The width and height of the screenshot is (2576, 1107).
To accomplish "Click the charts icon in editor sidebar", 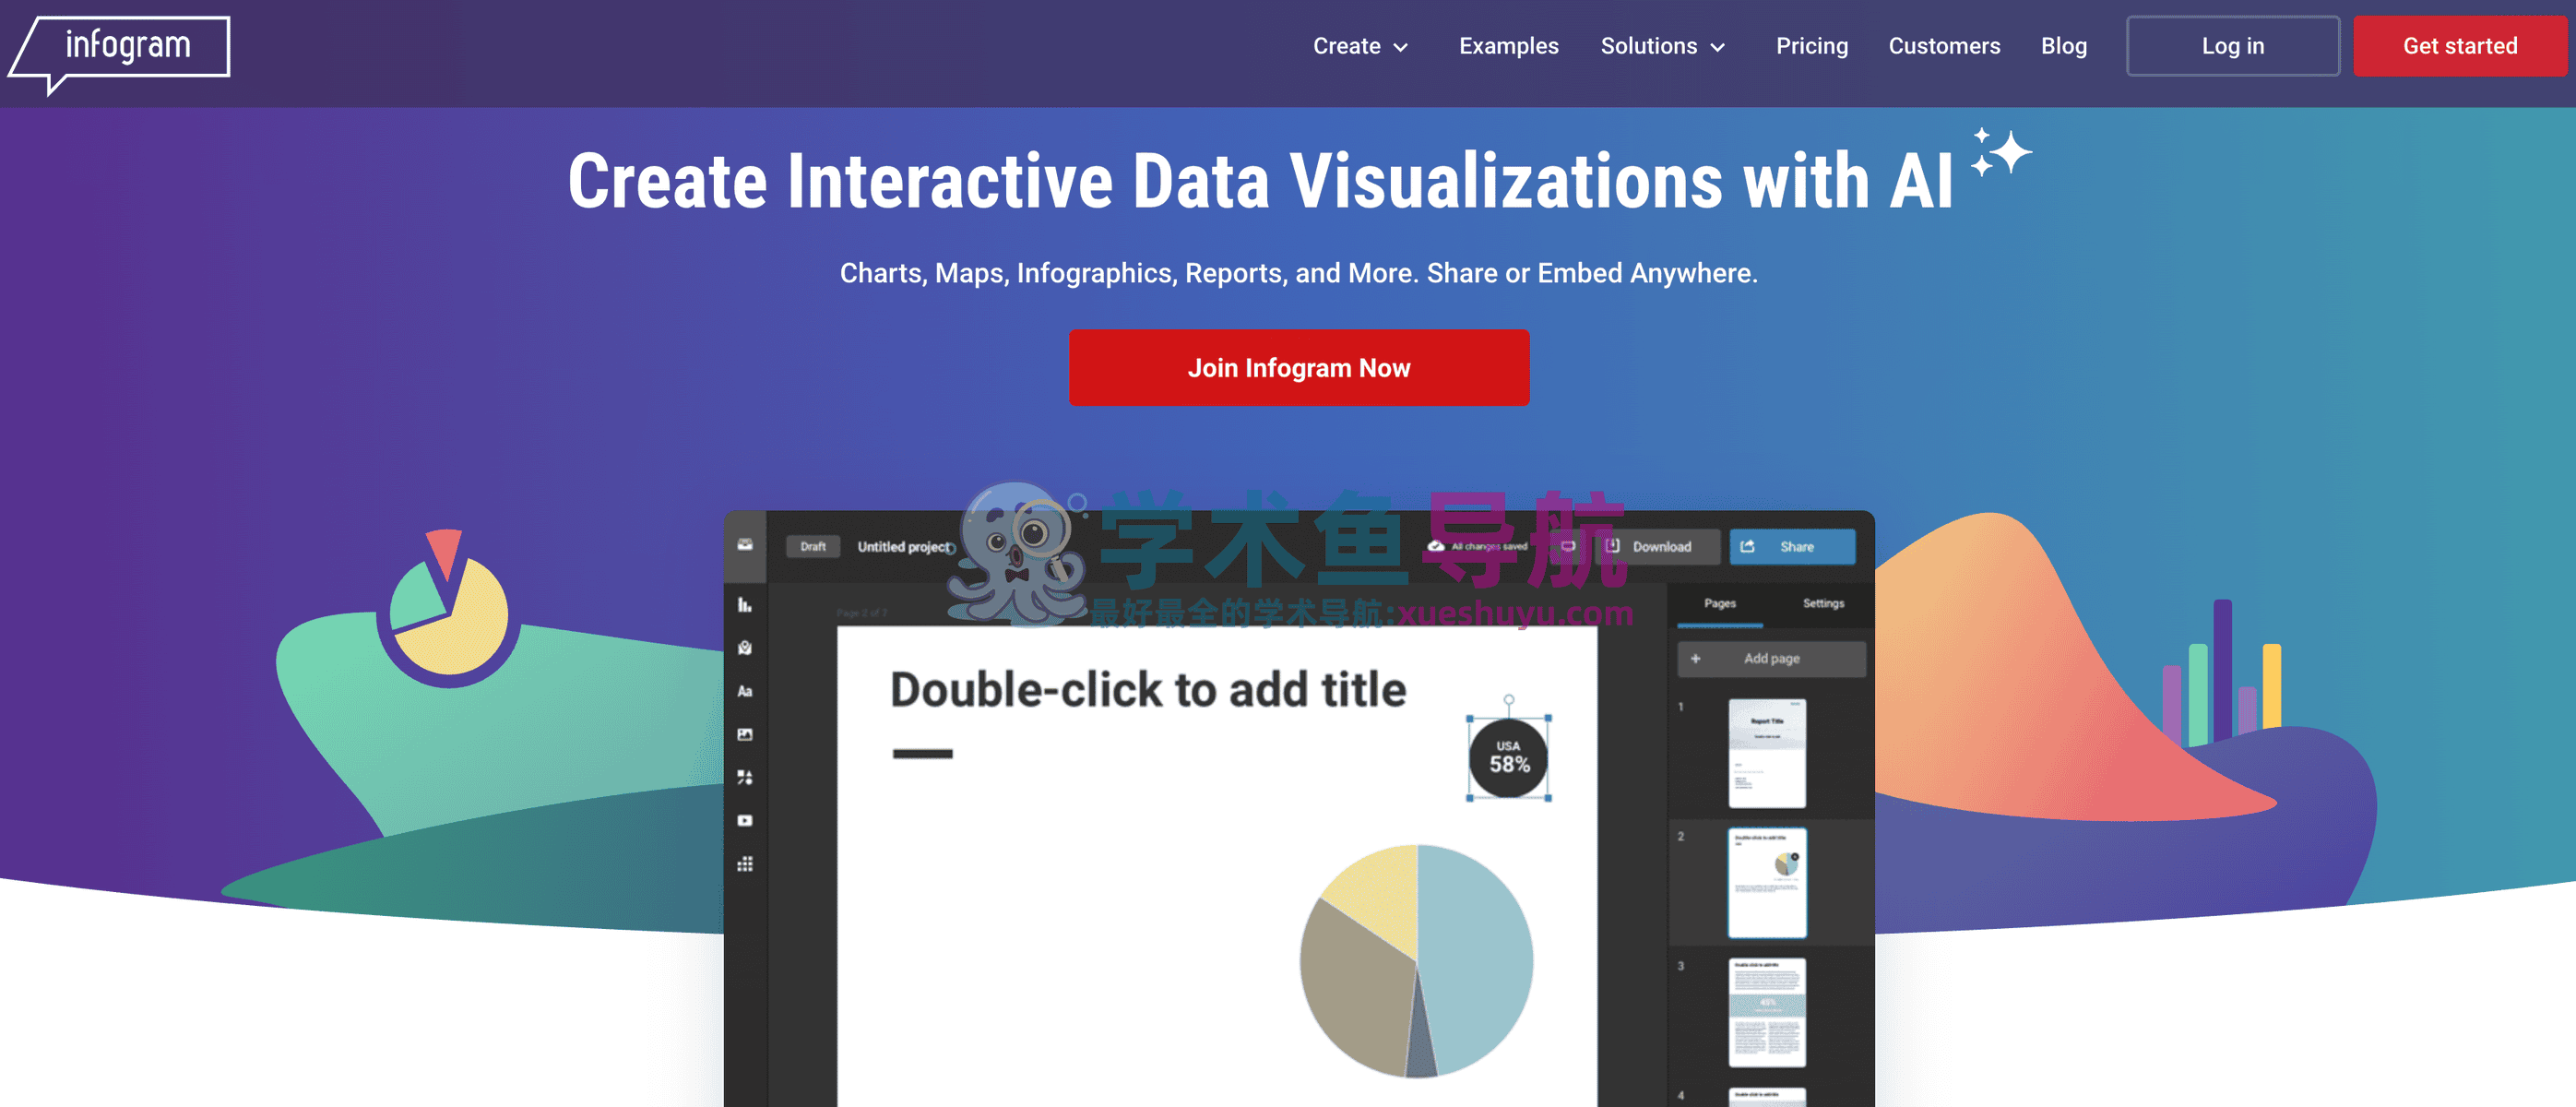I will pyautogui.click(x=744, y=605).
